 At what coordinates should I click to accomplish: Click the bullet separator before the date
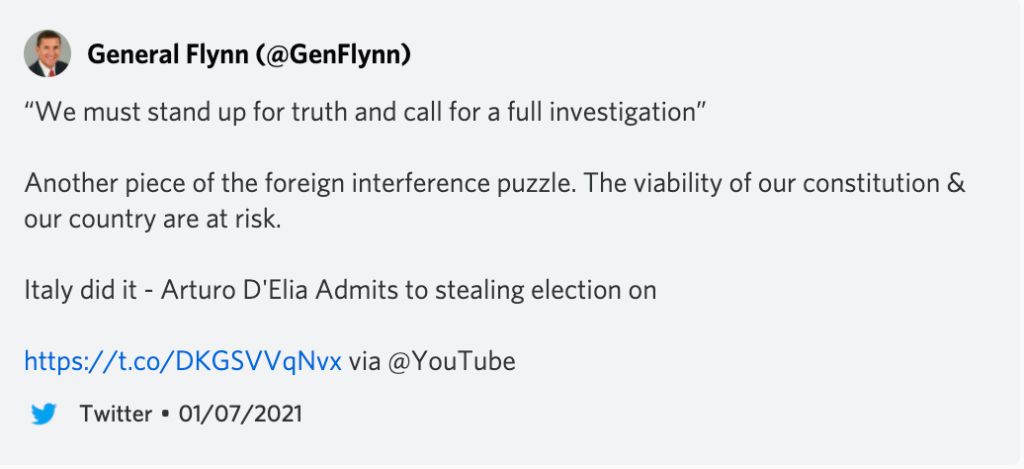click(166, 414)
